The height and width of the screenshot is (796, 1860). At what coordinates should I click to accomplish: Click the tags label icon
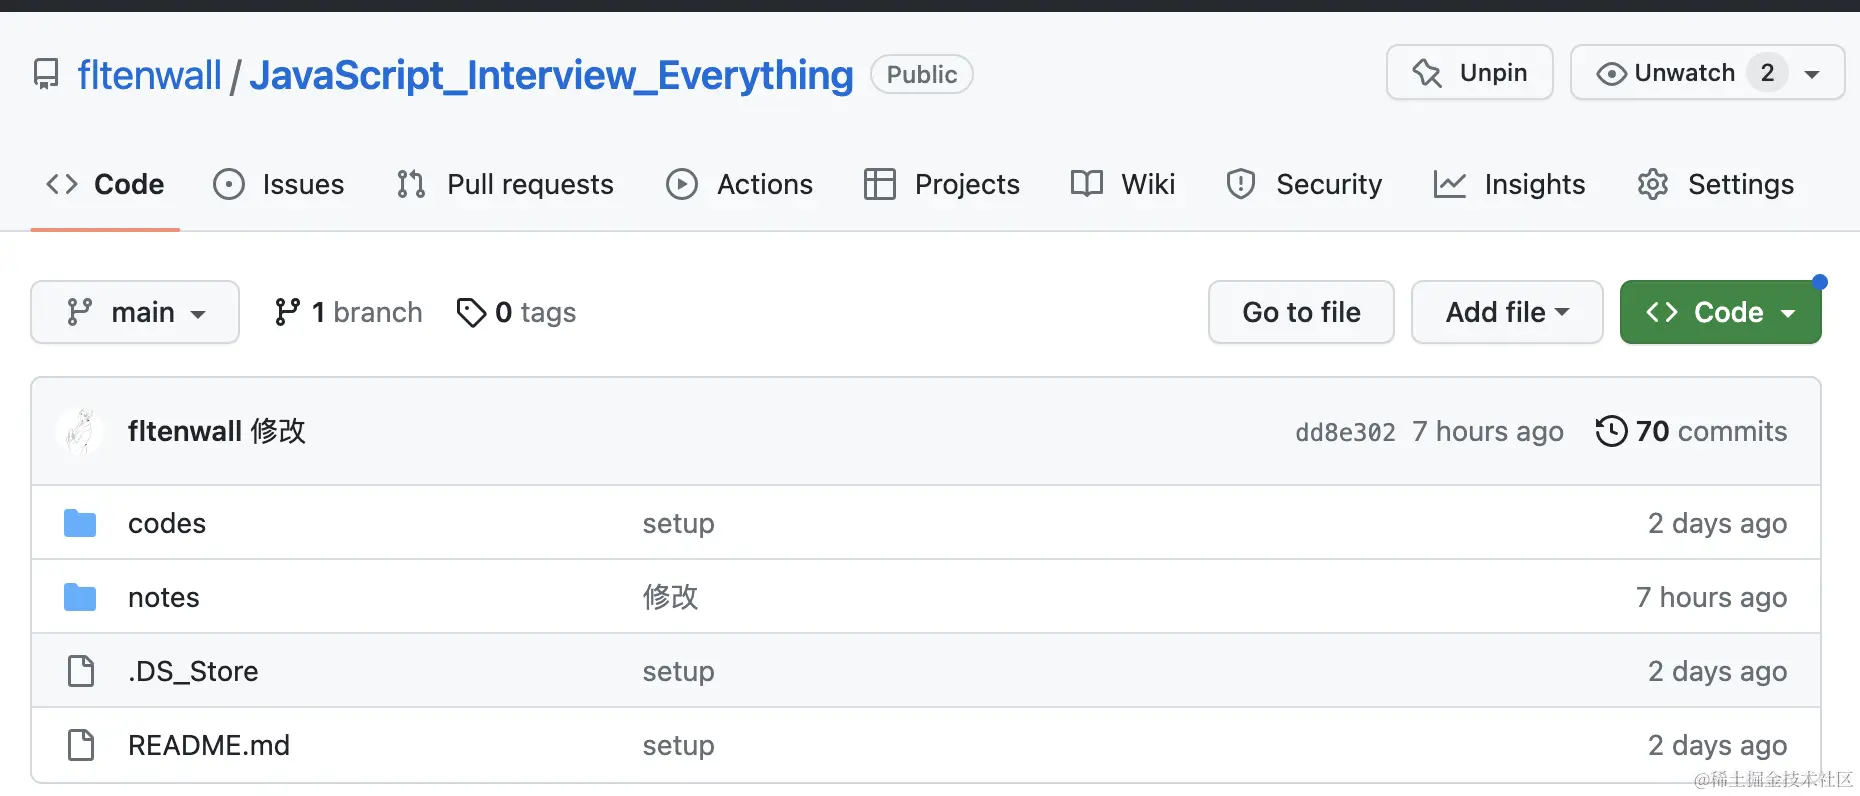(471, 312)
